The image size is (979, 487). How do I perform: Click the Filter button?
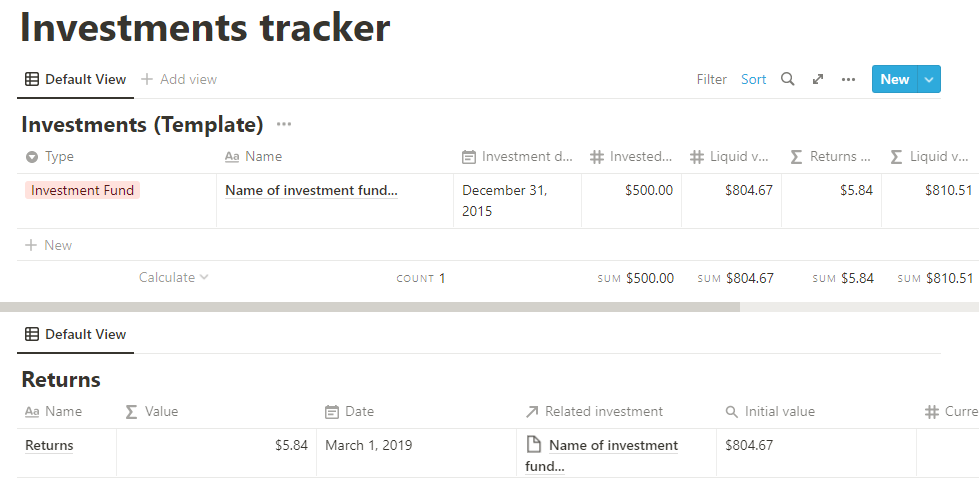click(x=711, y=79)
